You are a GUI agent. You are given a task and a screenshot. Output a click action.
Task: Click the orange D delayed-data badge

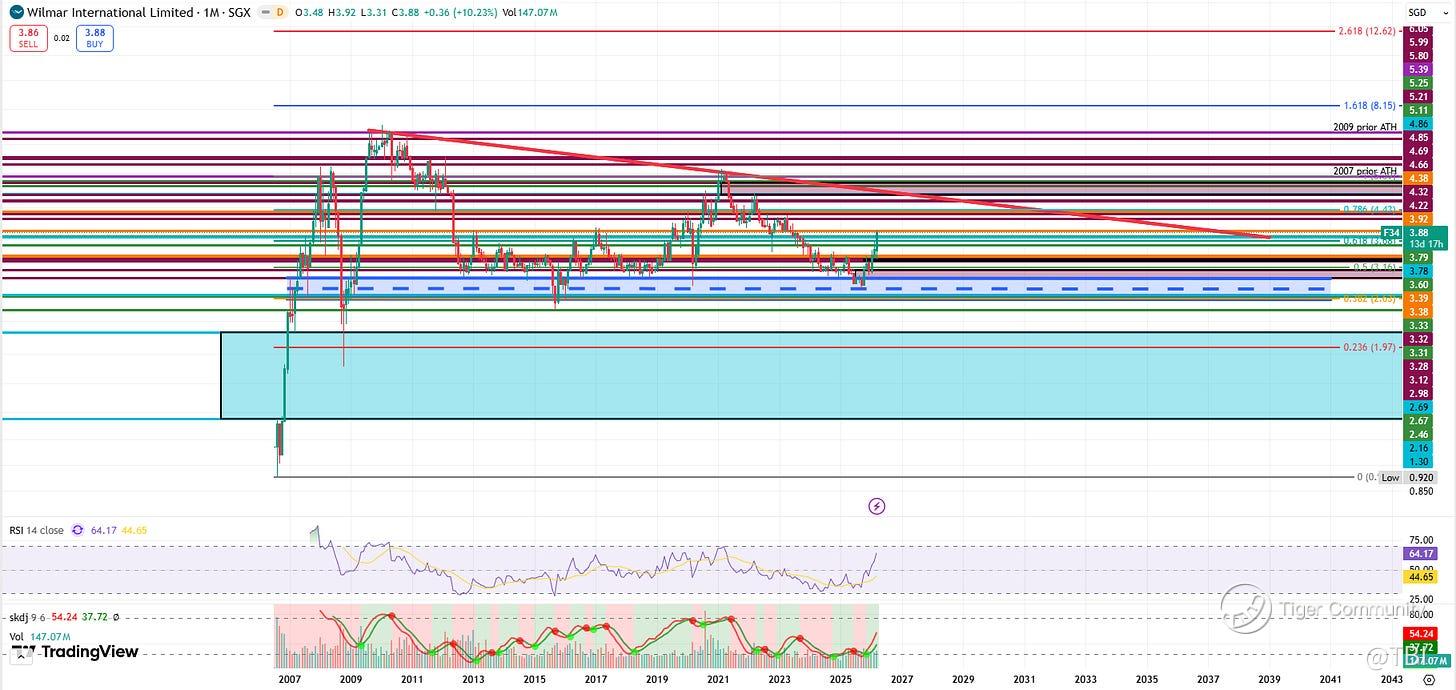[279, 12]
